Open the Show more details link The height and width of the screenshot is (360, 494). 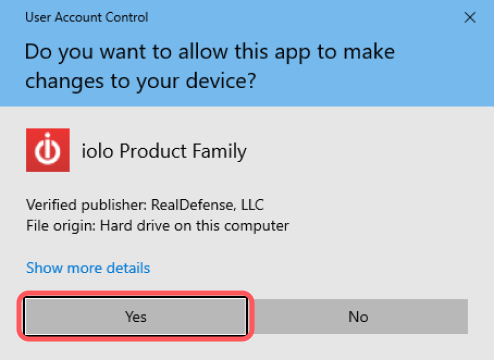(88, 268)
